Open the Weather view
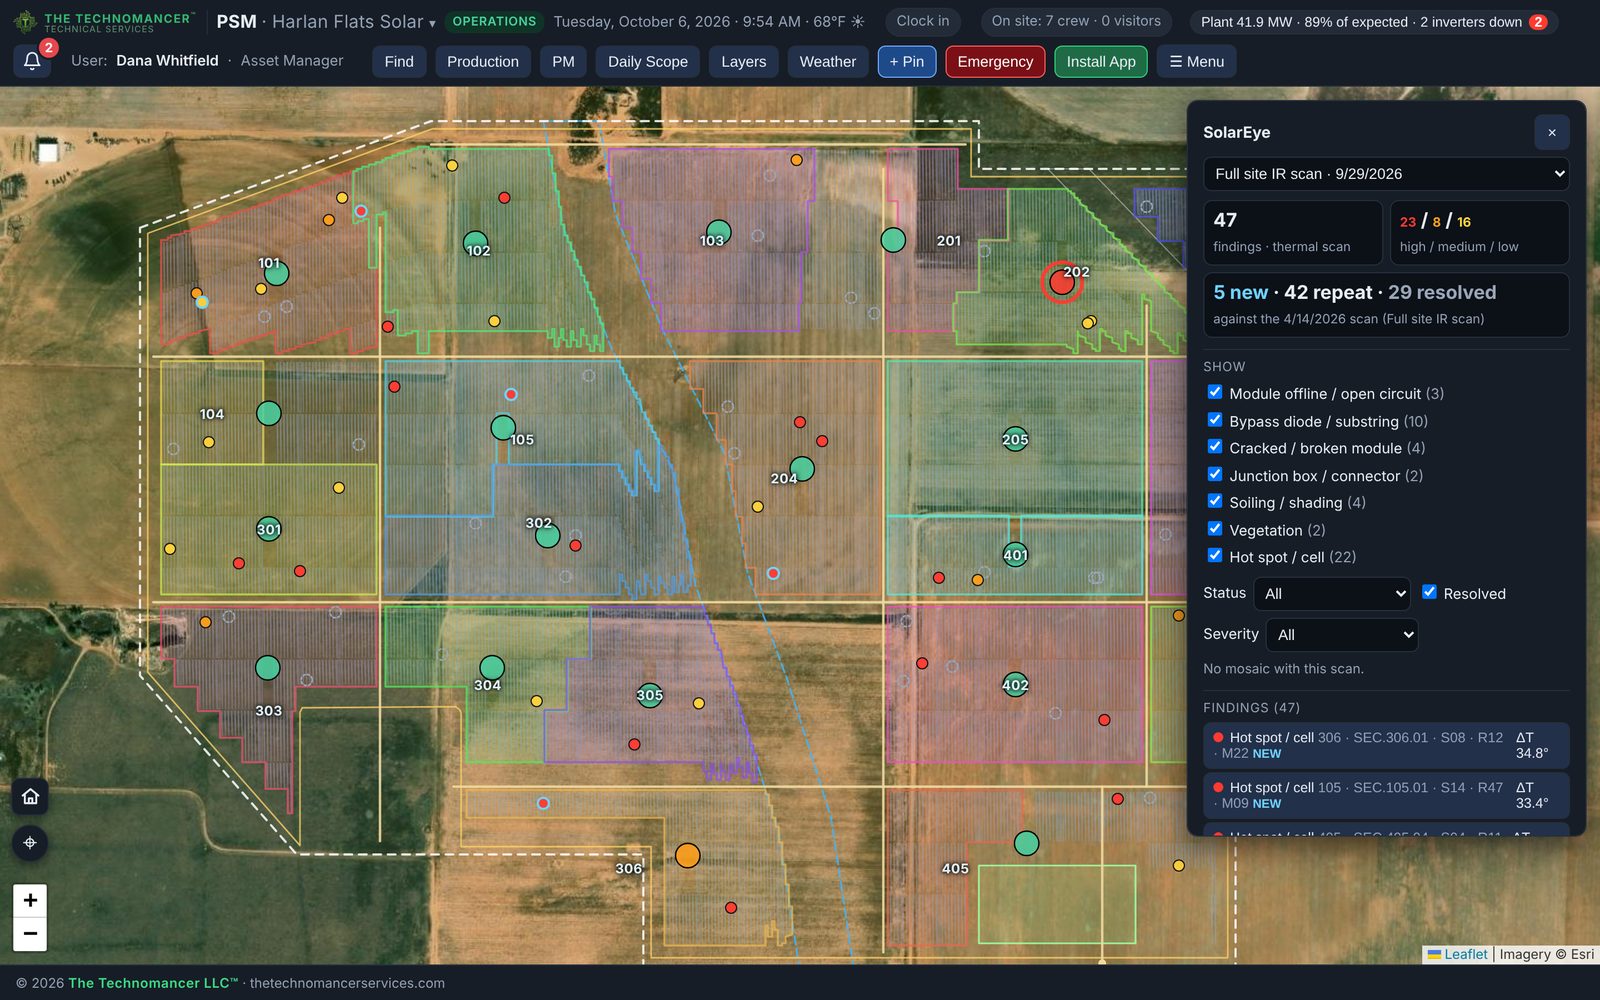Screen dimensions: 1600x1000 coord(828,62)
